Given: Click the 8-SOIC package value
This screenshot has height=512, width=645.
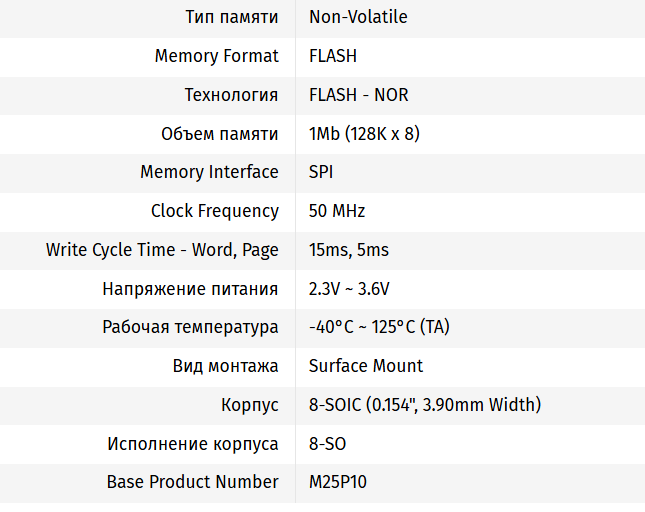Looking at the screenshot, I should click(x=425, y=405).
